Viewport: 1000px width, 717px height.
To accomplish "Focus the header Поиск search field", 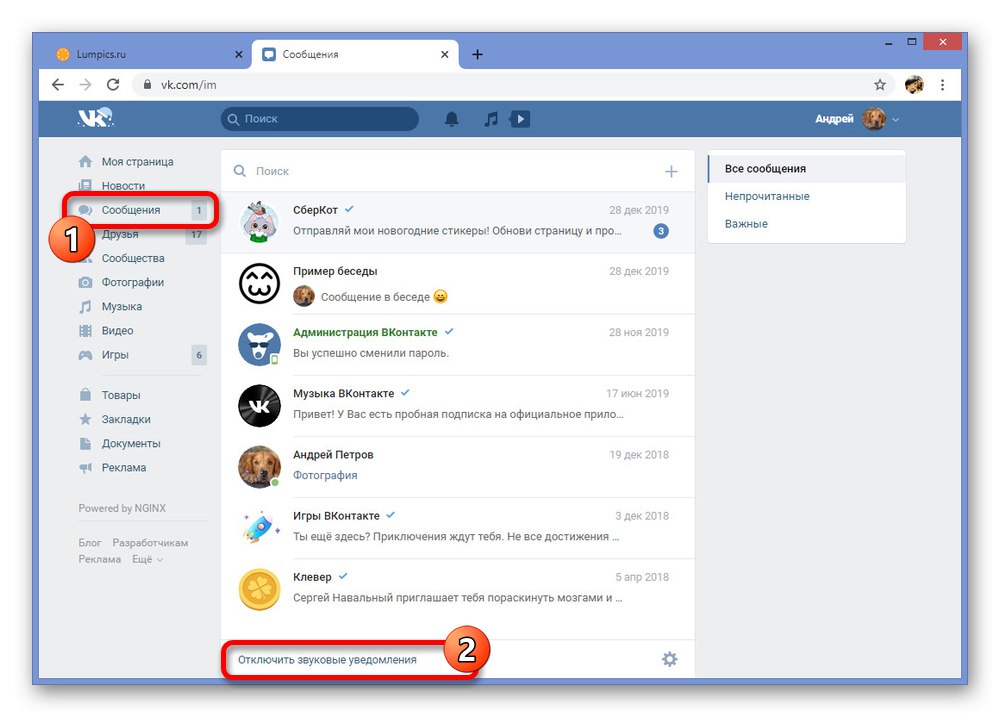I will (x=320, y=119).
